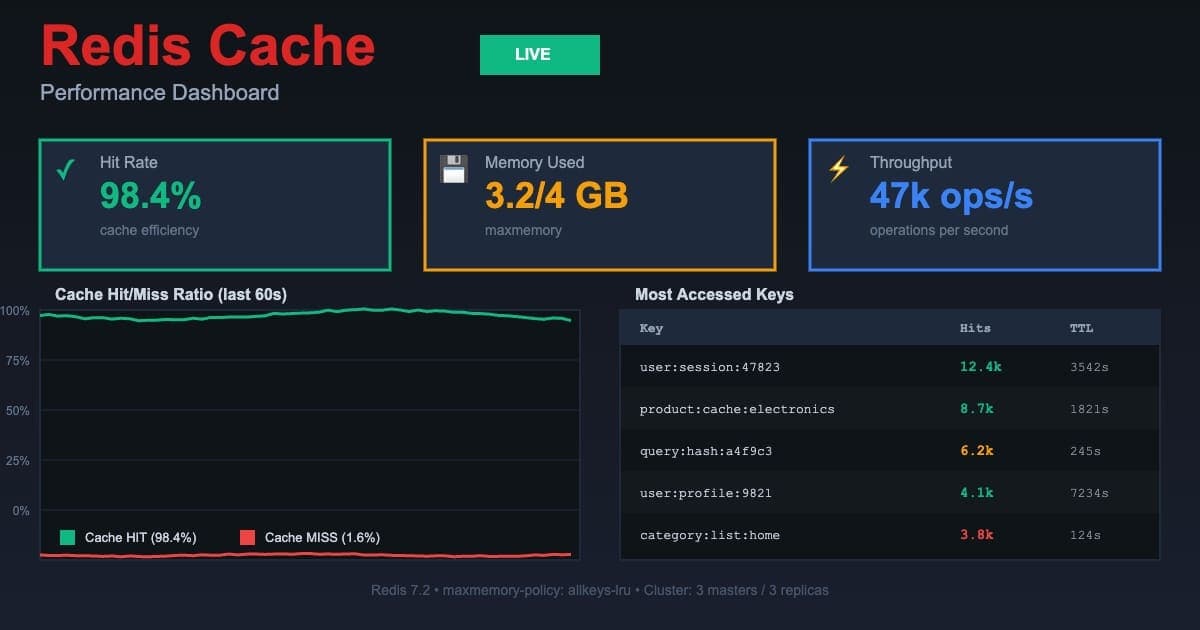The width and height of the screenshot is (1200, 630).
Task: Select the green Cache HIT legend marker
Action: tap(66, 538)
